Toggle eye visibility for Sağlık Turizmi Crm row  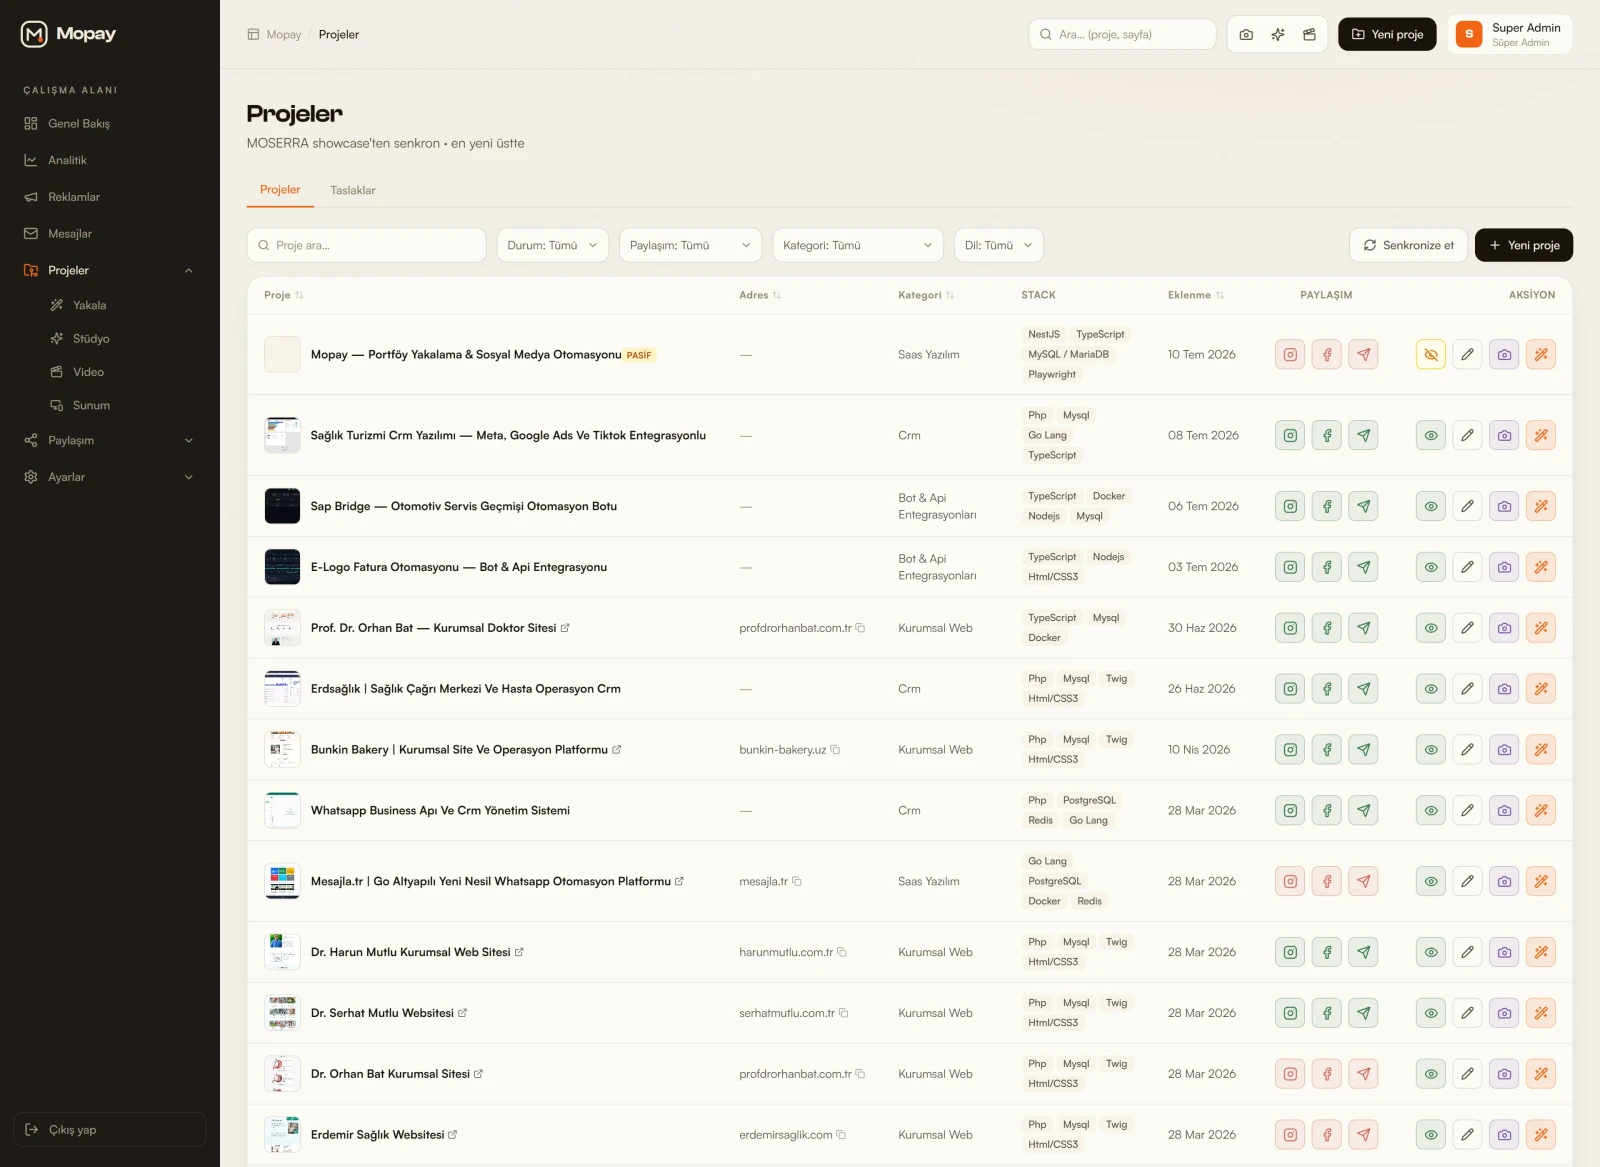coord(1431,436)
